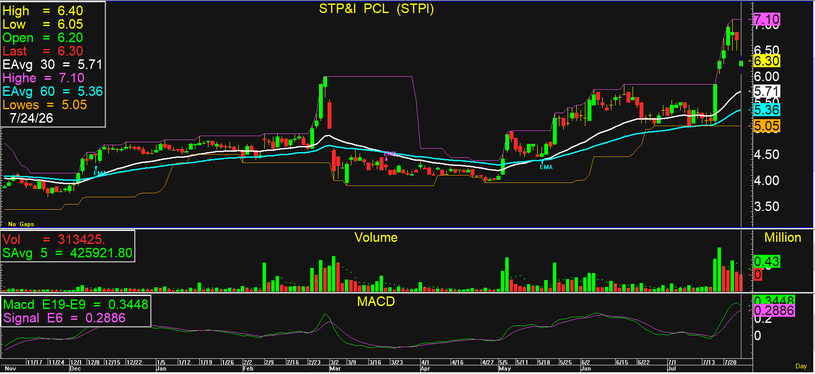Click the Day timeframe label

click(800, 366)
